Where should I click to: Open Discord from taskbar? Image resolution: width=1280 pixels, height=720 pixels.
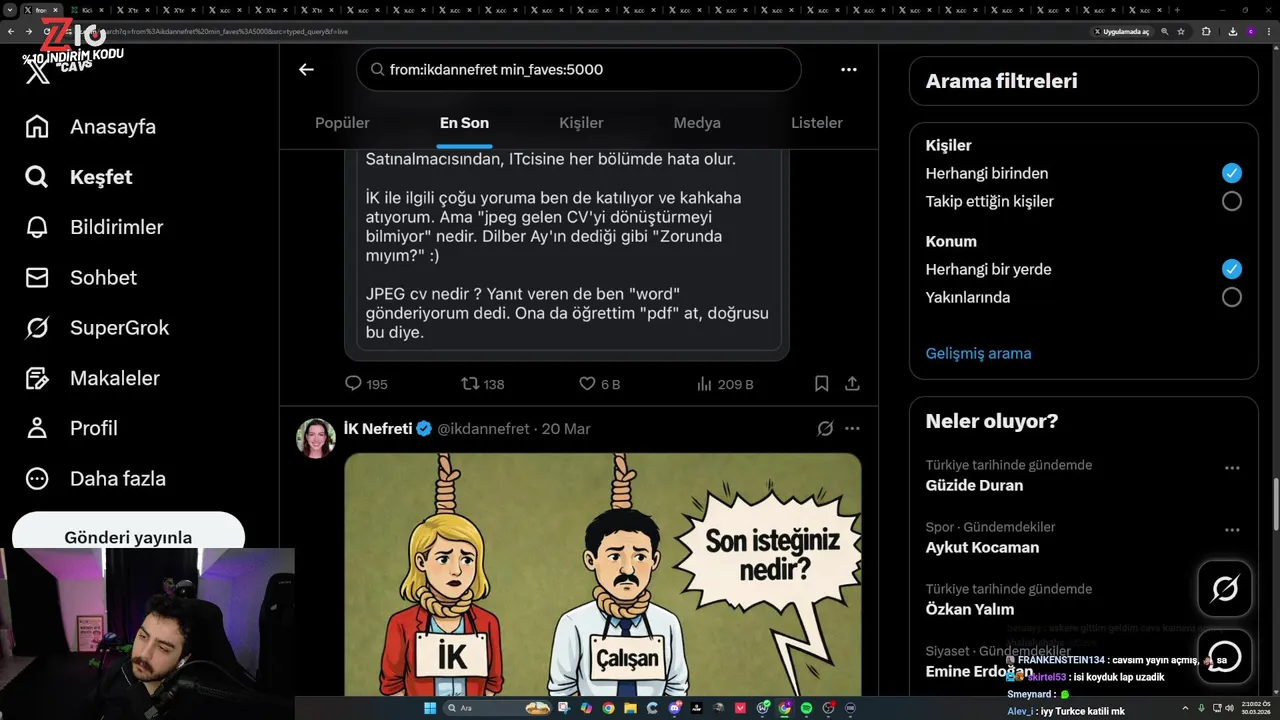point(675,708)
